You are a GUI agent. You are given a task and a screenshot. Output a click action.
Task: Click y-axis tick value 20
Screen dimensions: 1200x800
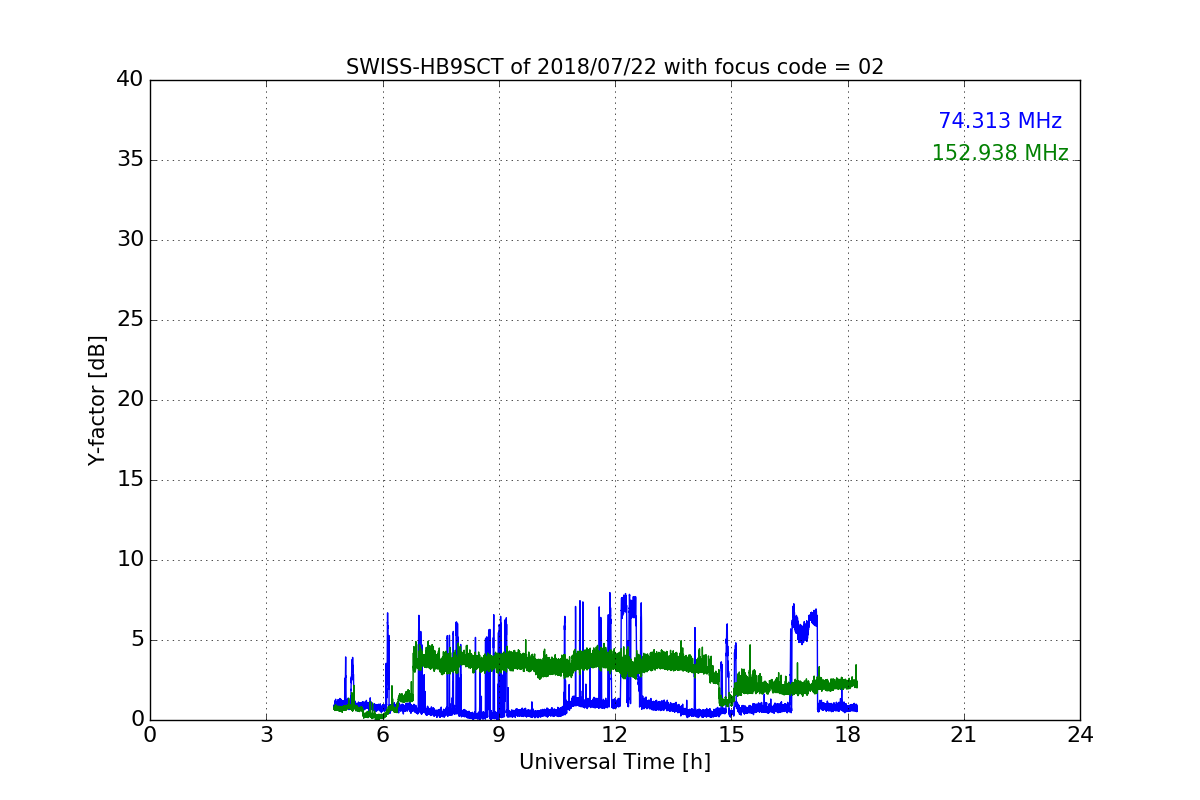(x=130, y=400)
